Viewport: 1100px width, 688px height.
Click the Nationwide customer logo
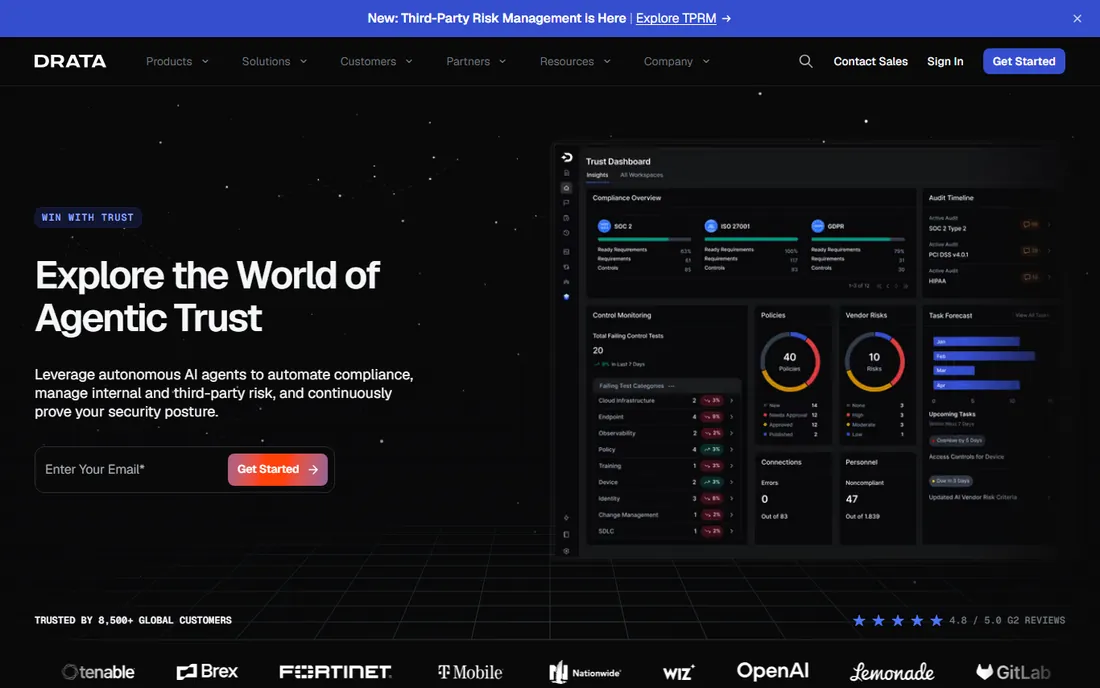click(x=585, y=673)
